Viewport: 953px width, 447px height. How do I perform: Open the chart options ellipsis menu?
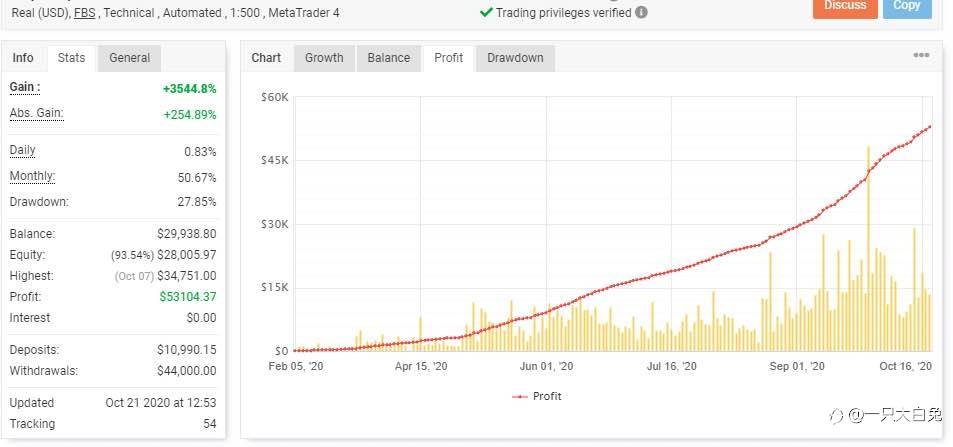point(921,56)
